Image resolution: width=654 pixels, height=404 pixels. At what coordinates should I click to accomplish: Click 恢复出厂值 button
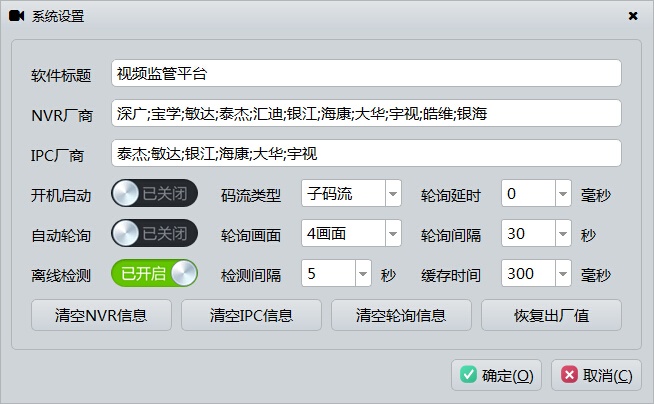[x=551, y=315]
